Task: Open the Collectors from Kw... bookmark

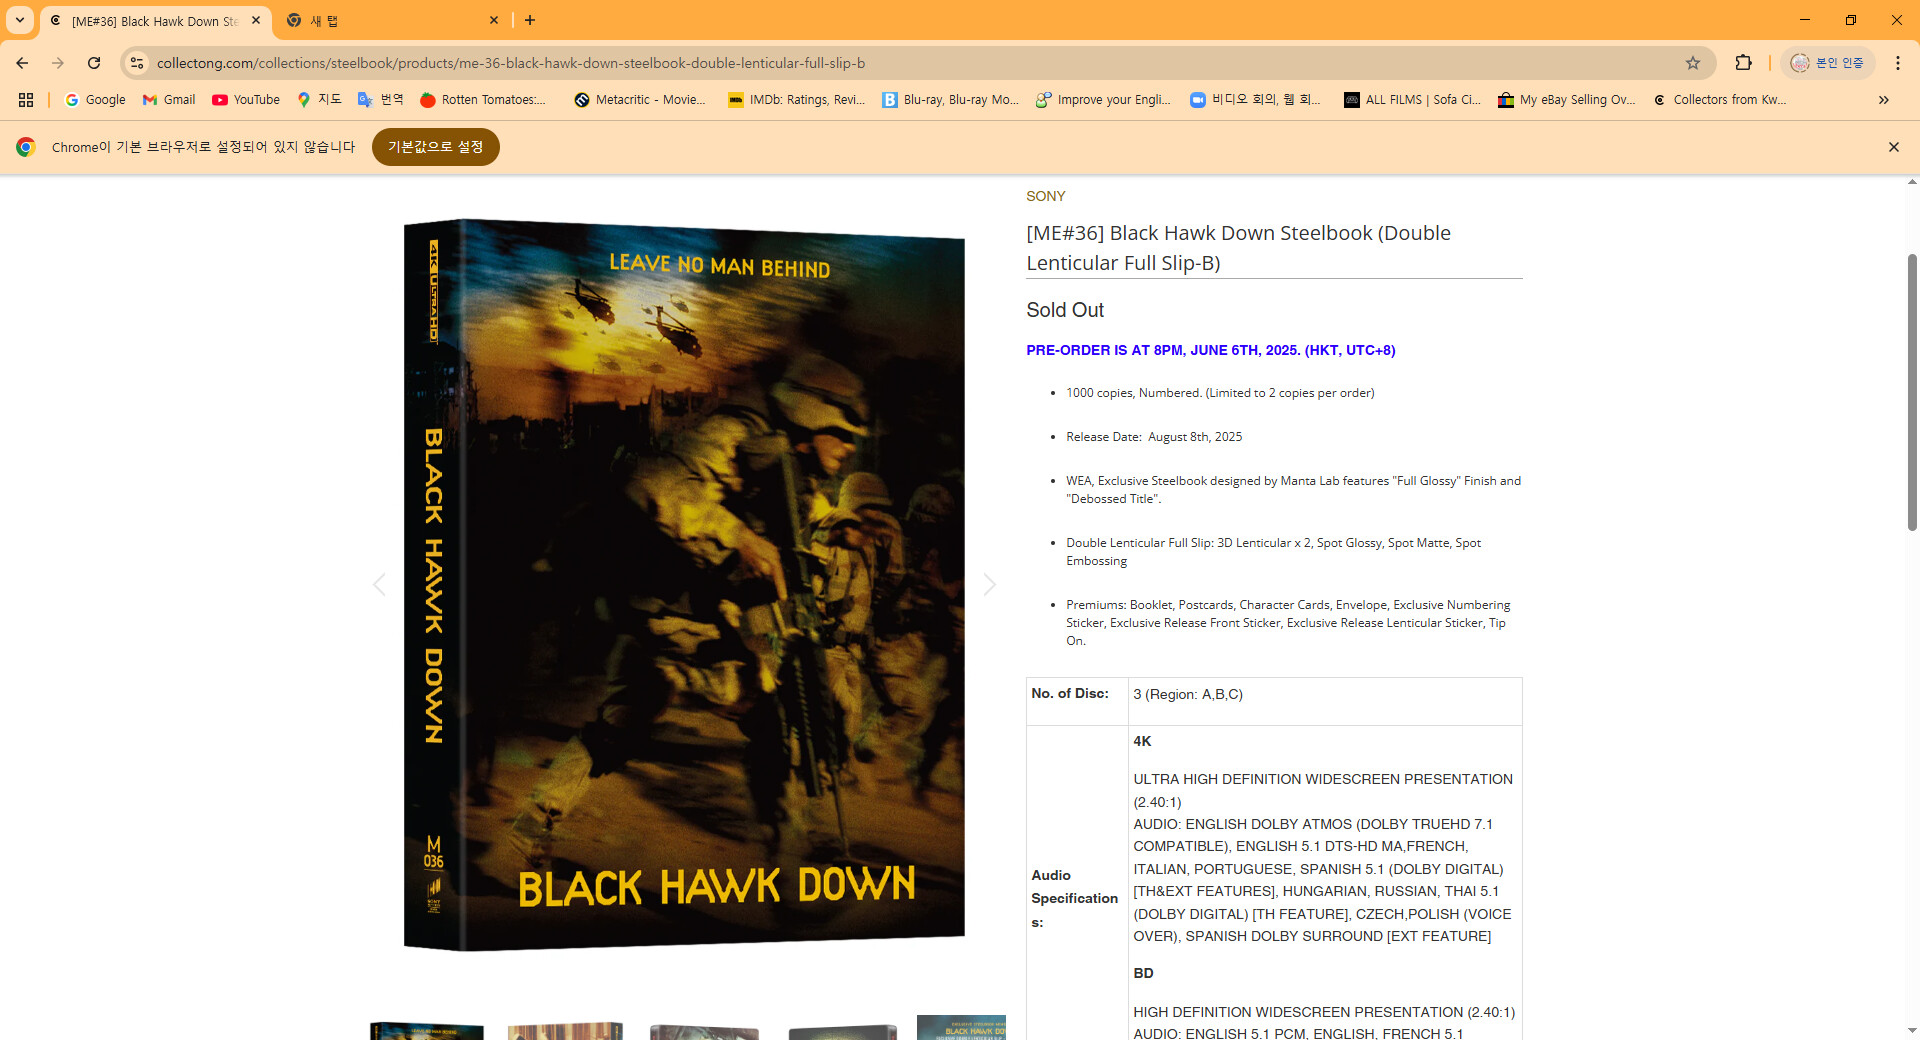Action: pos(1720,100)
